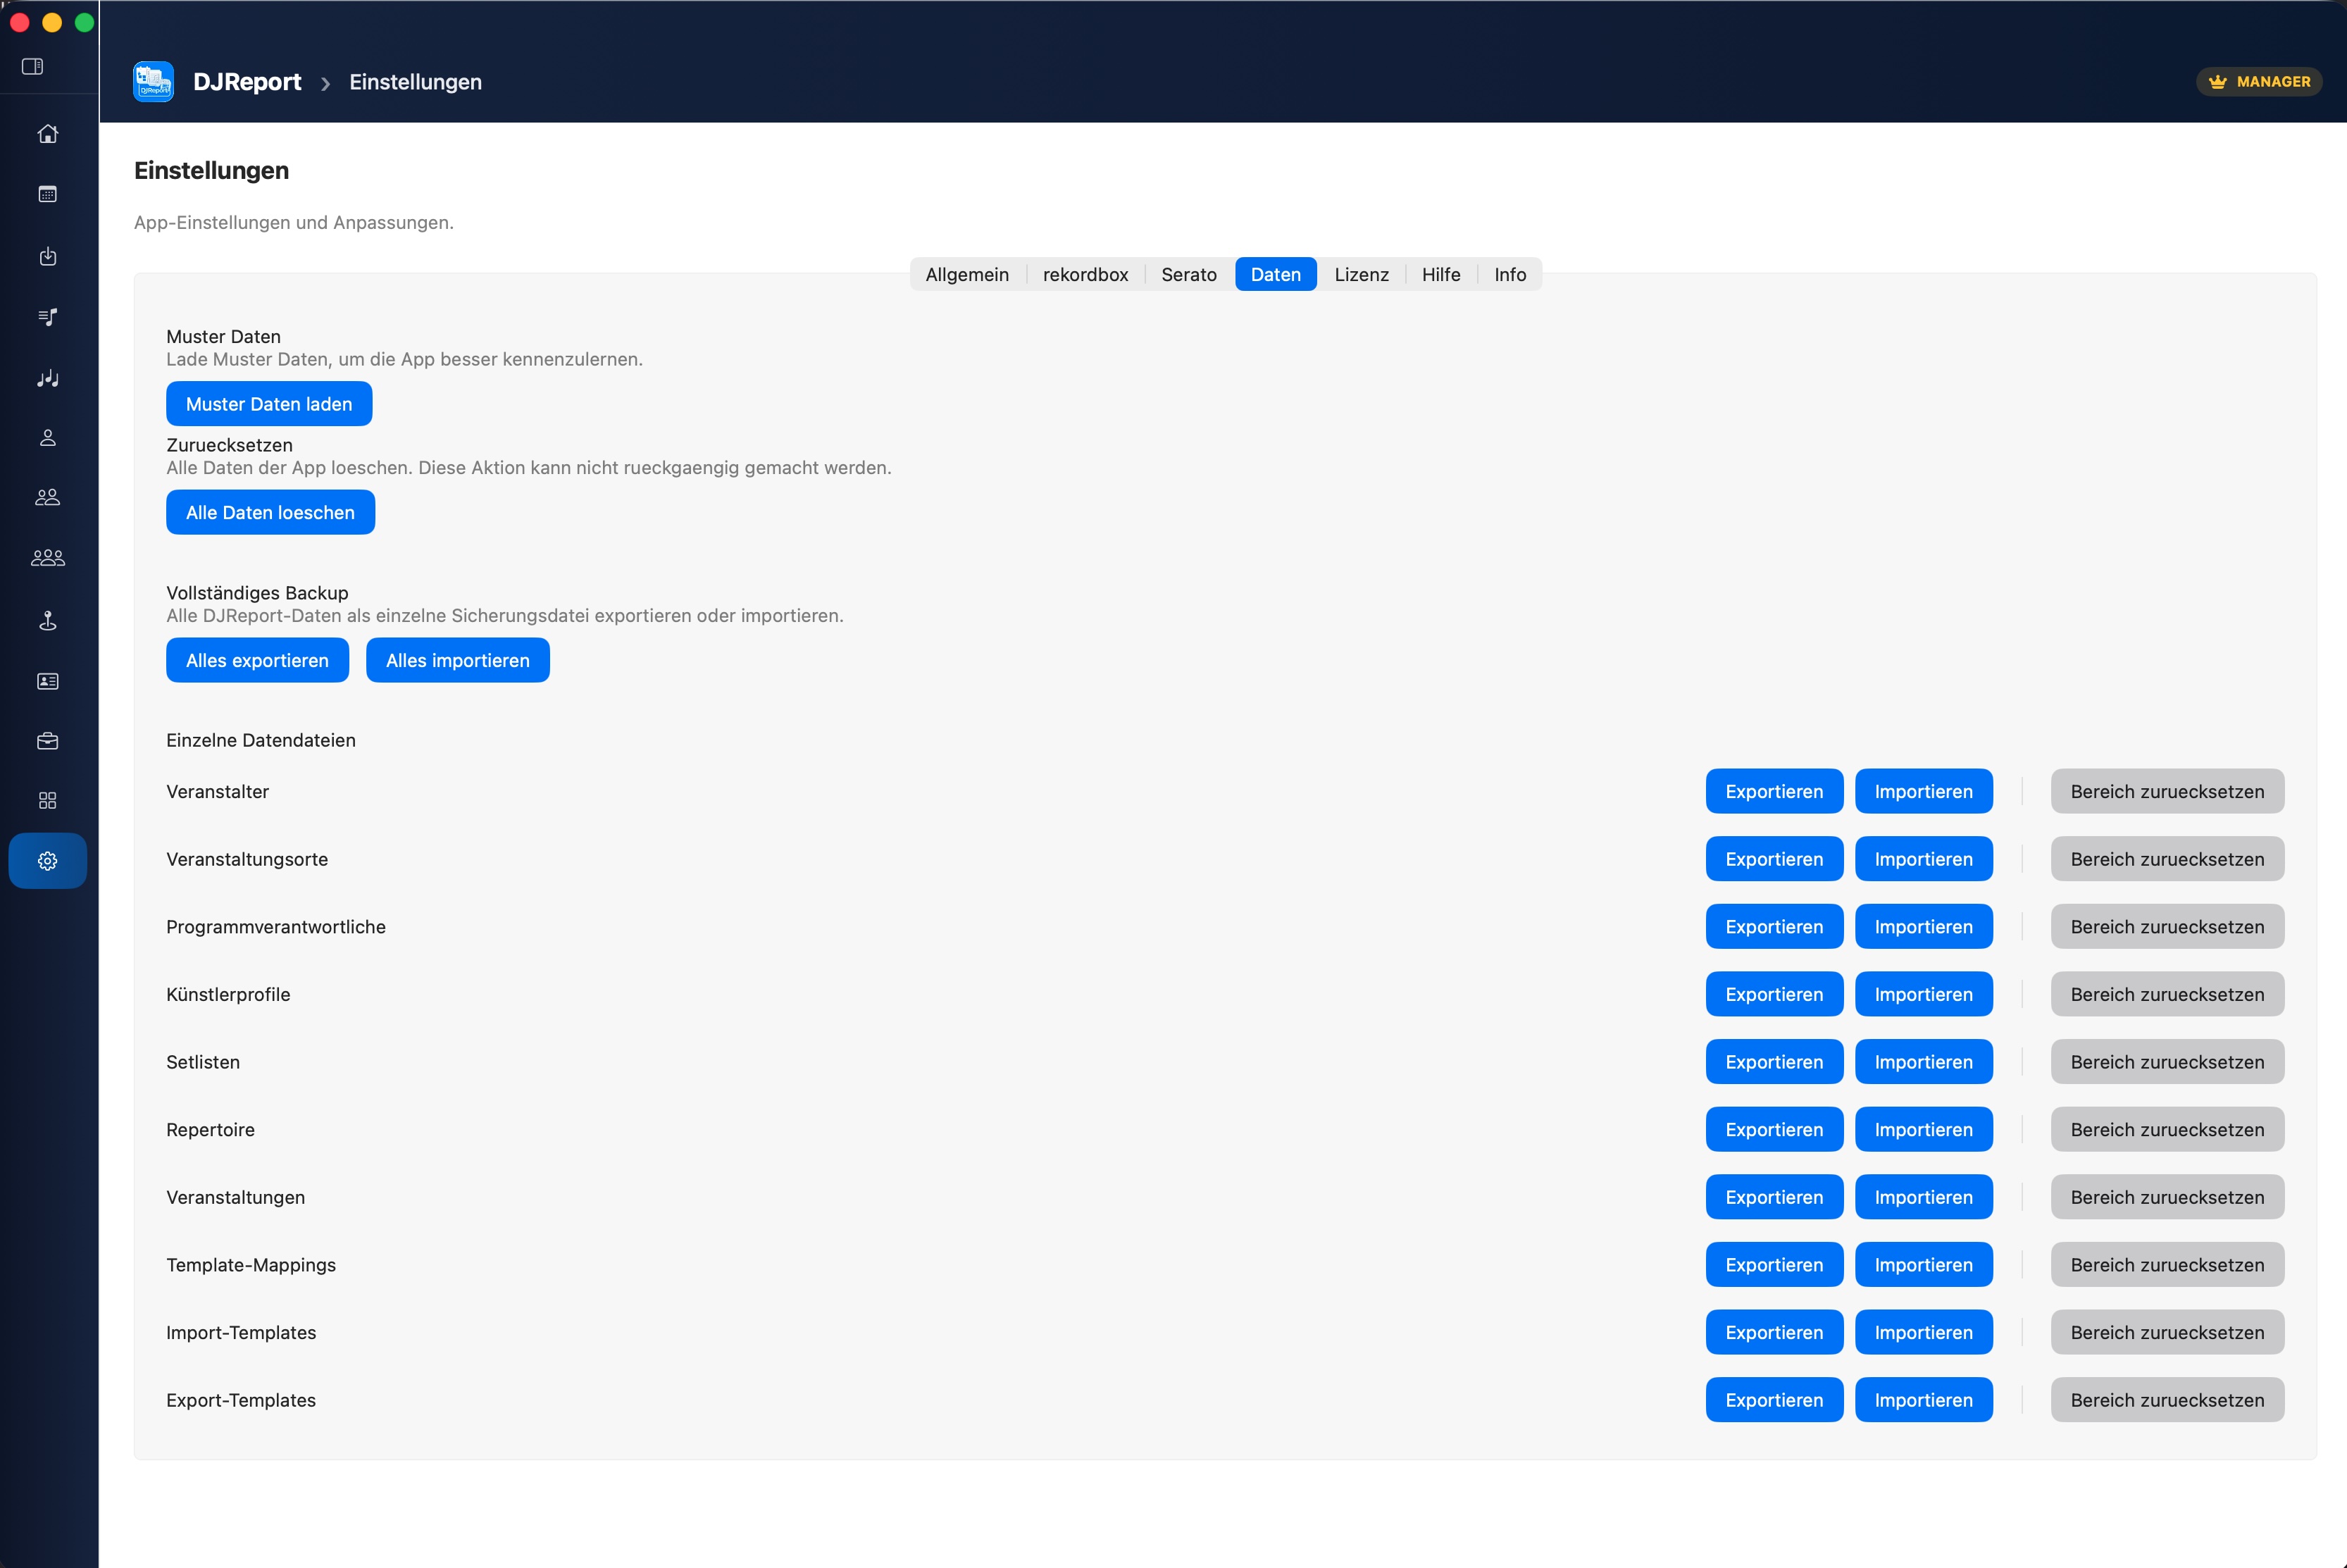The height and width of the screenshot is (1568, 2347).
Task: Open the calendar icon in sidebar
Action: [47, 194]
